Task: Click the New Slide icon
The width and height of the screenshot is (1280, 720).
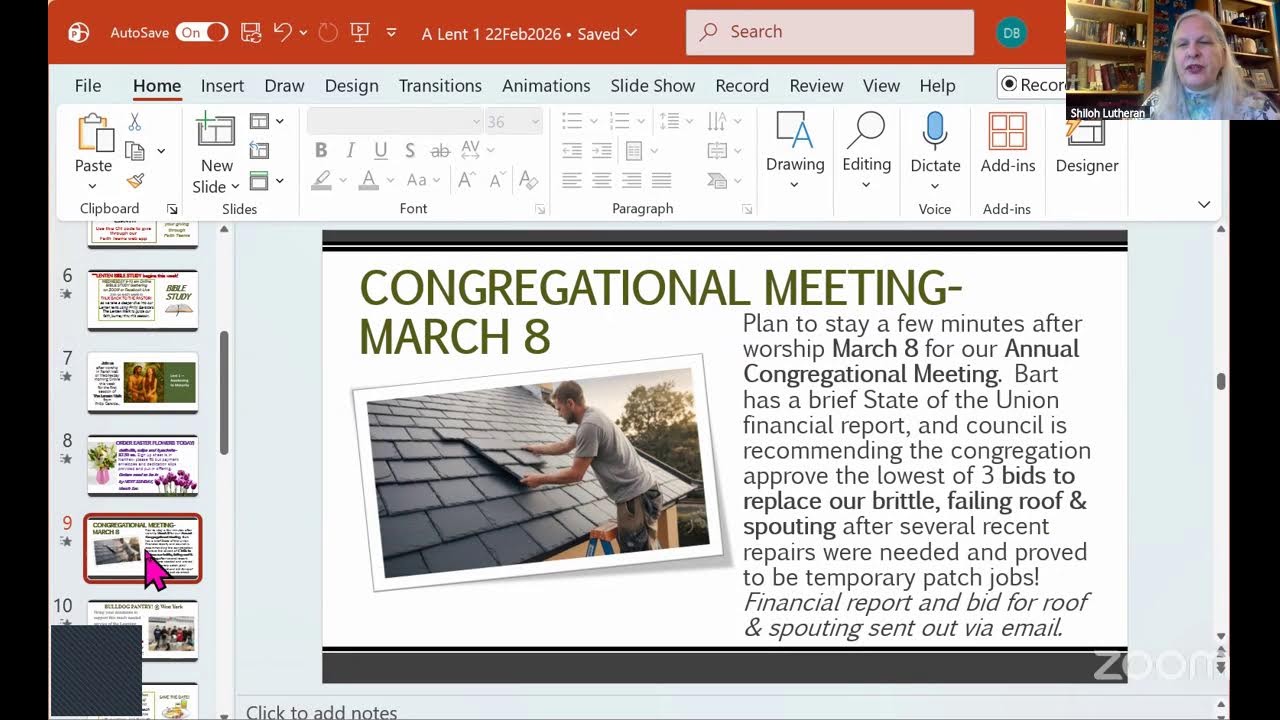Action: [x=216, y=132]
